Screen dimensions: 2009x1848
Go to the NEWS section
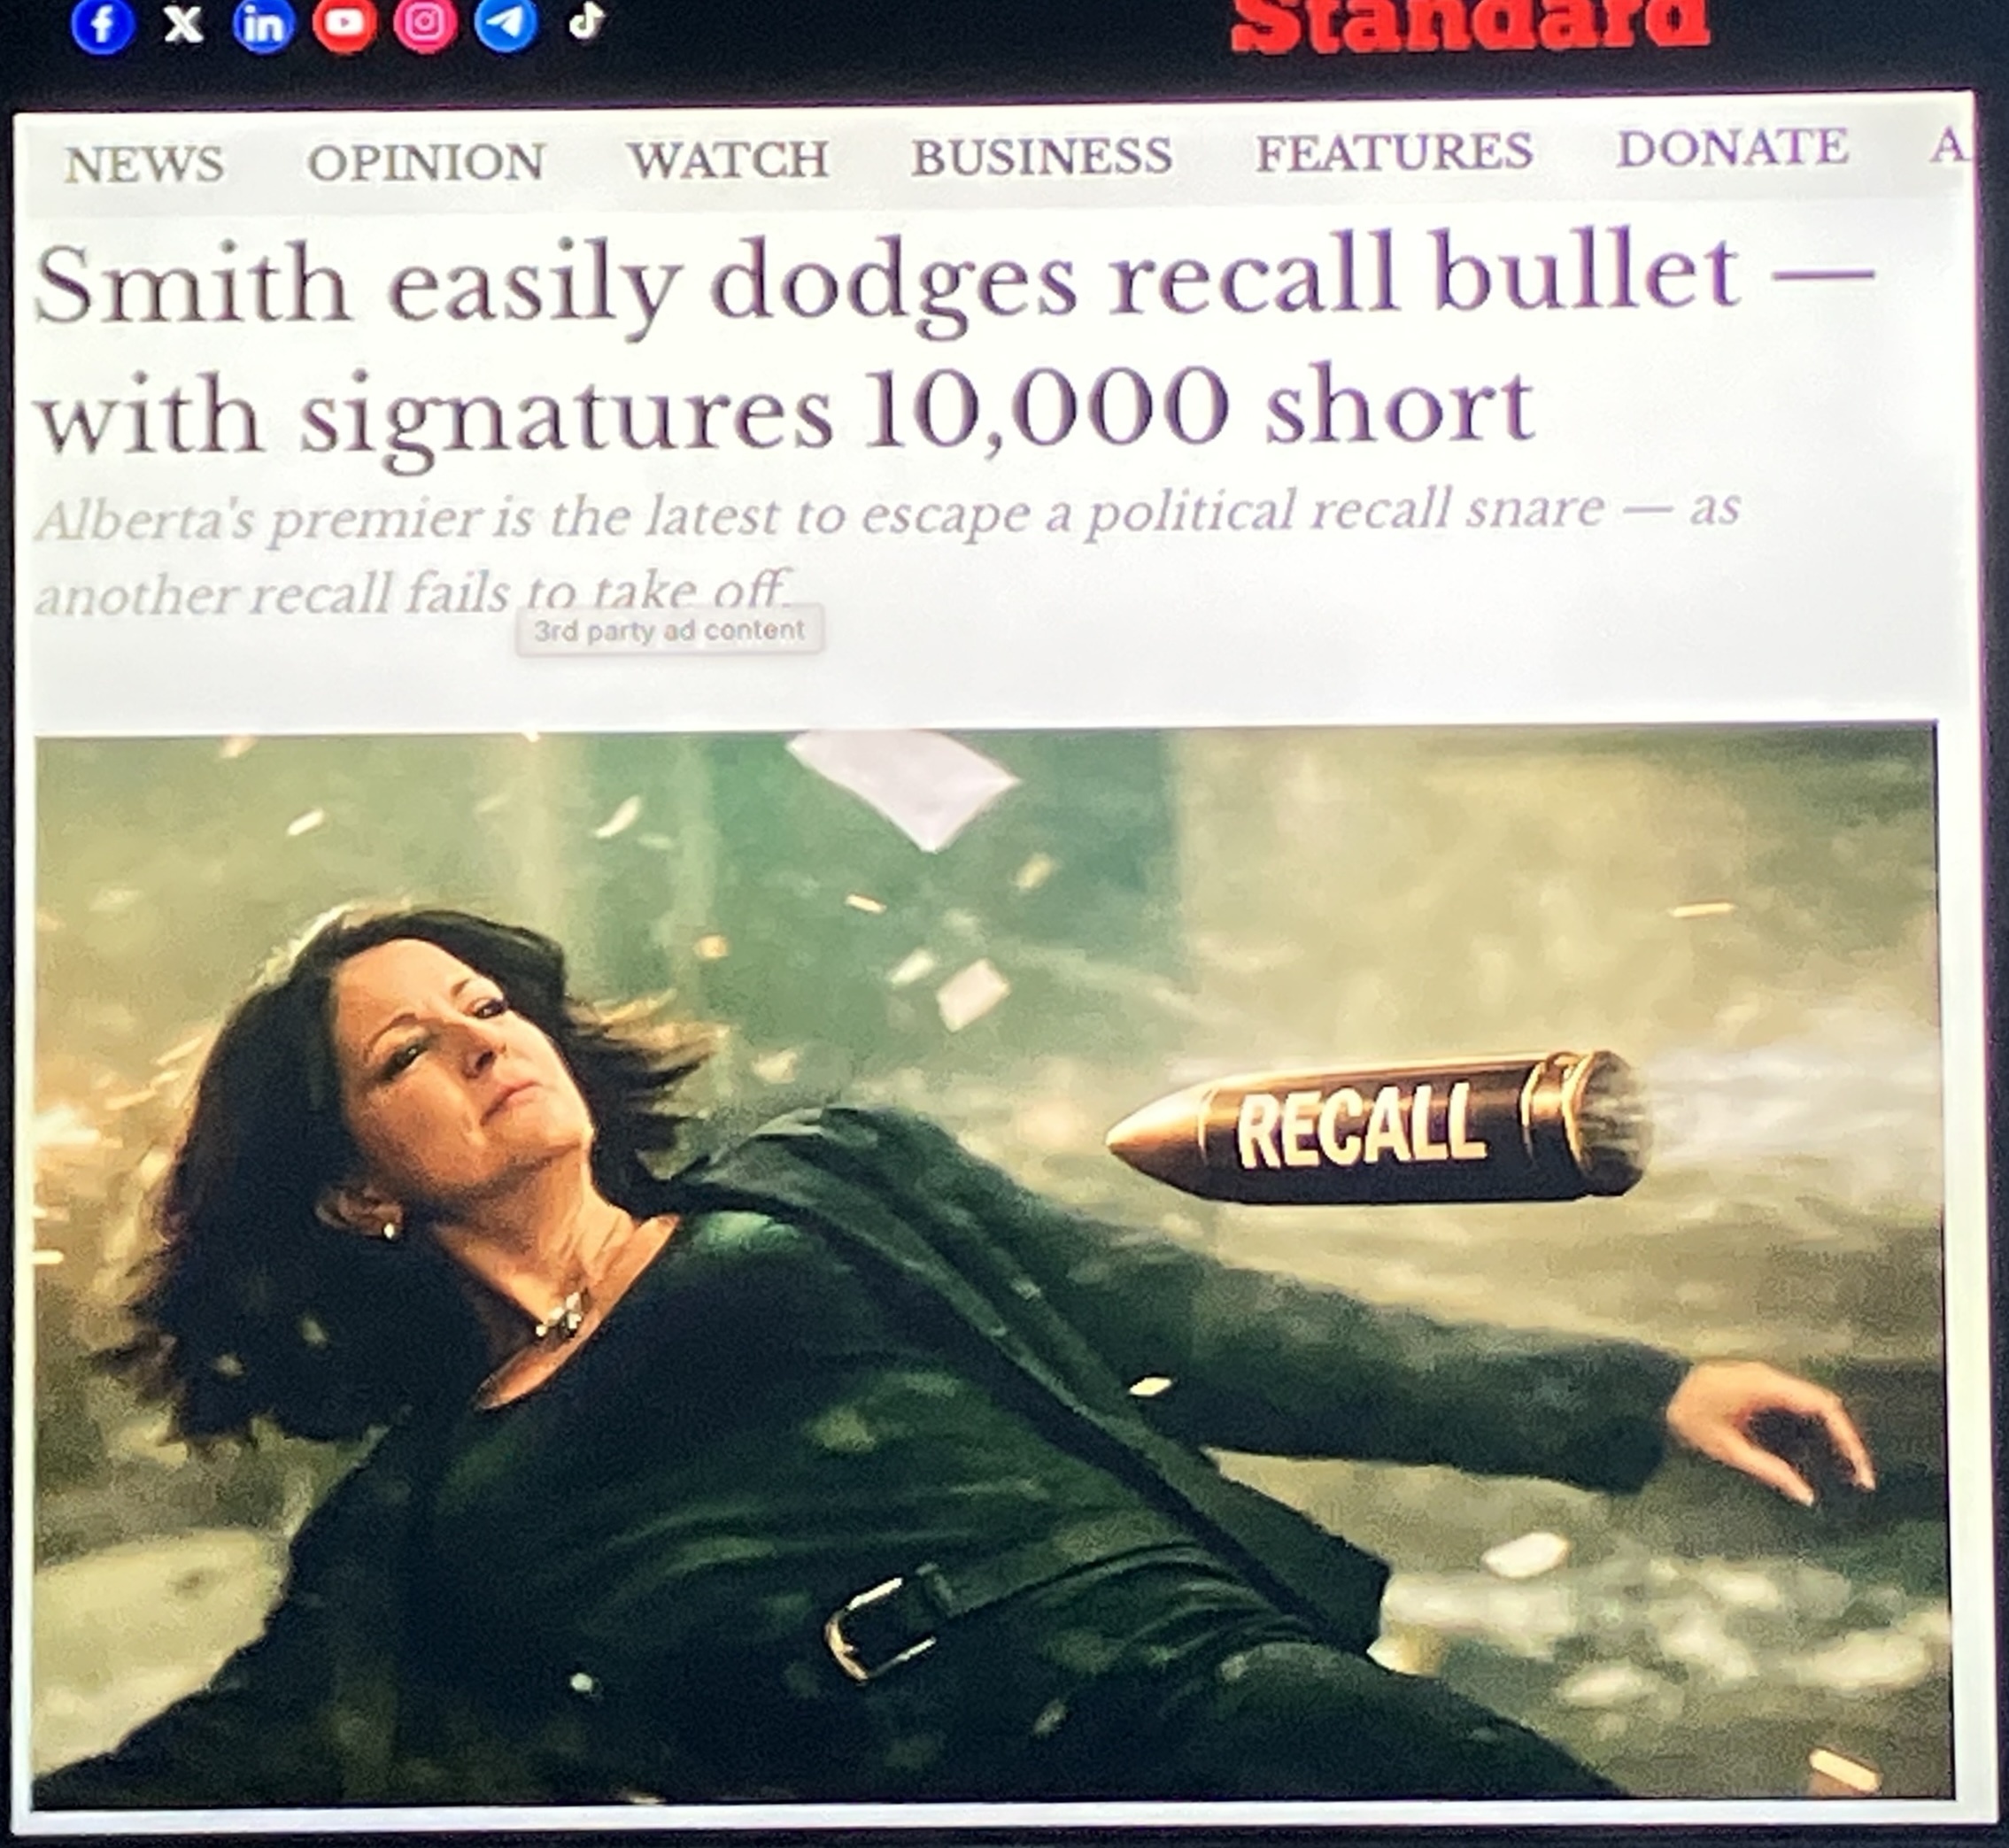pos(144,164)
